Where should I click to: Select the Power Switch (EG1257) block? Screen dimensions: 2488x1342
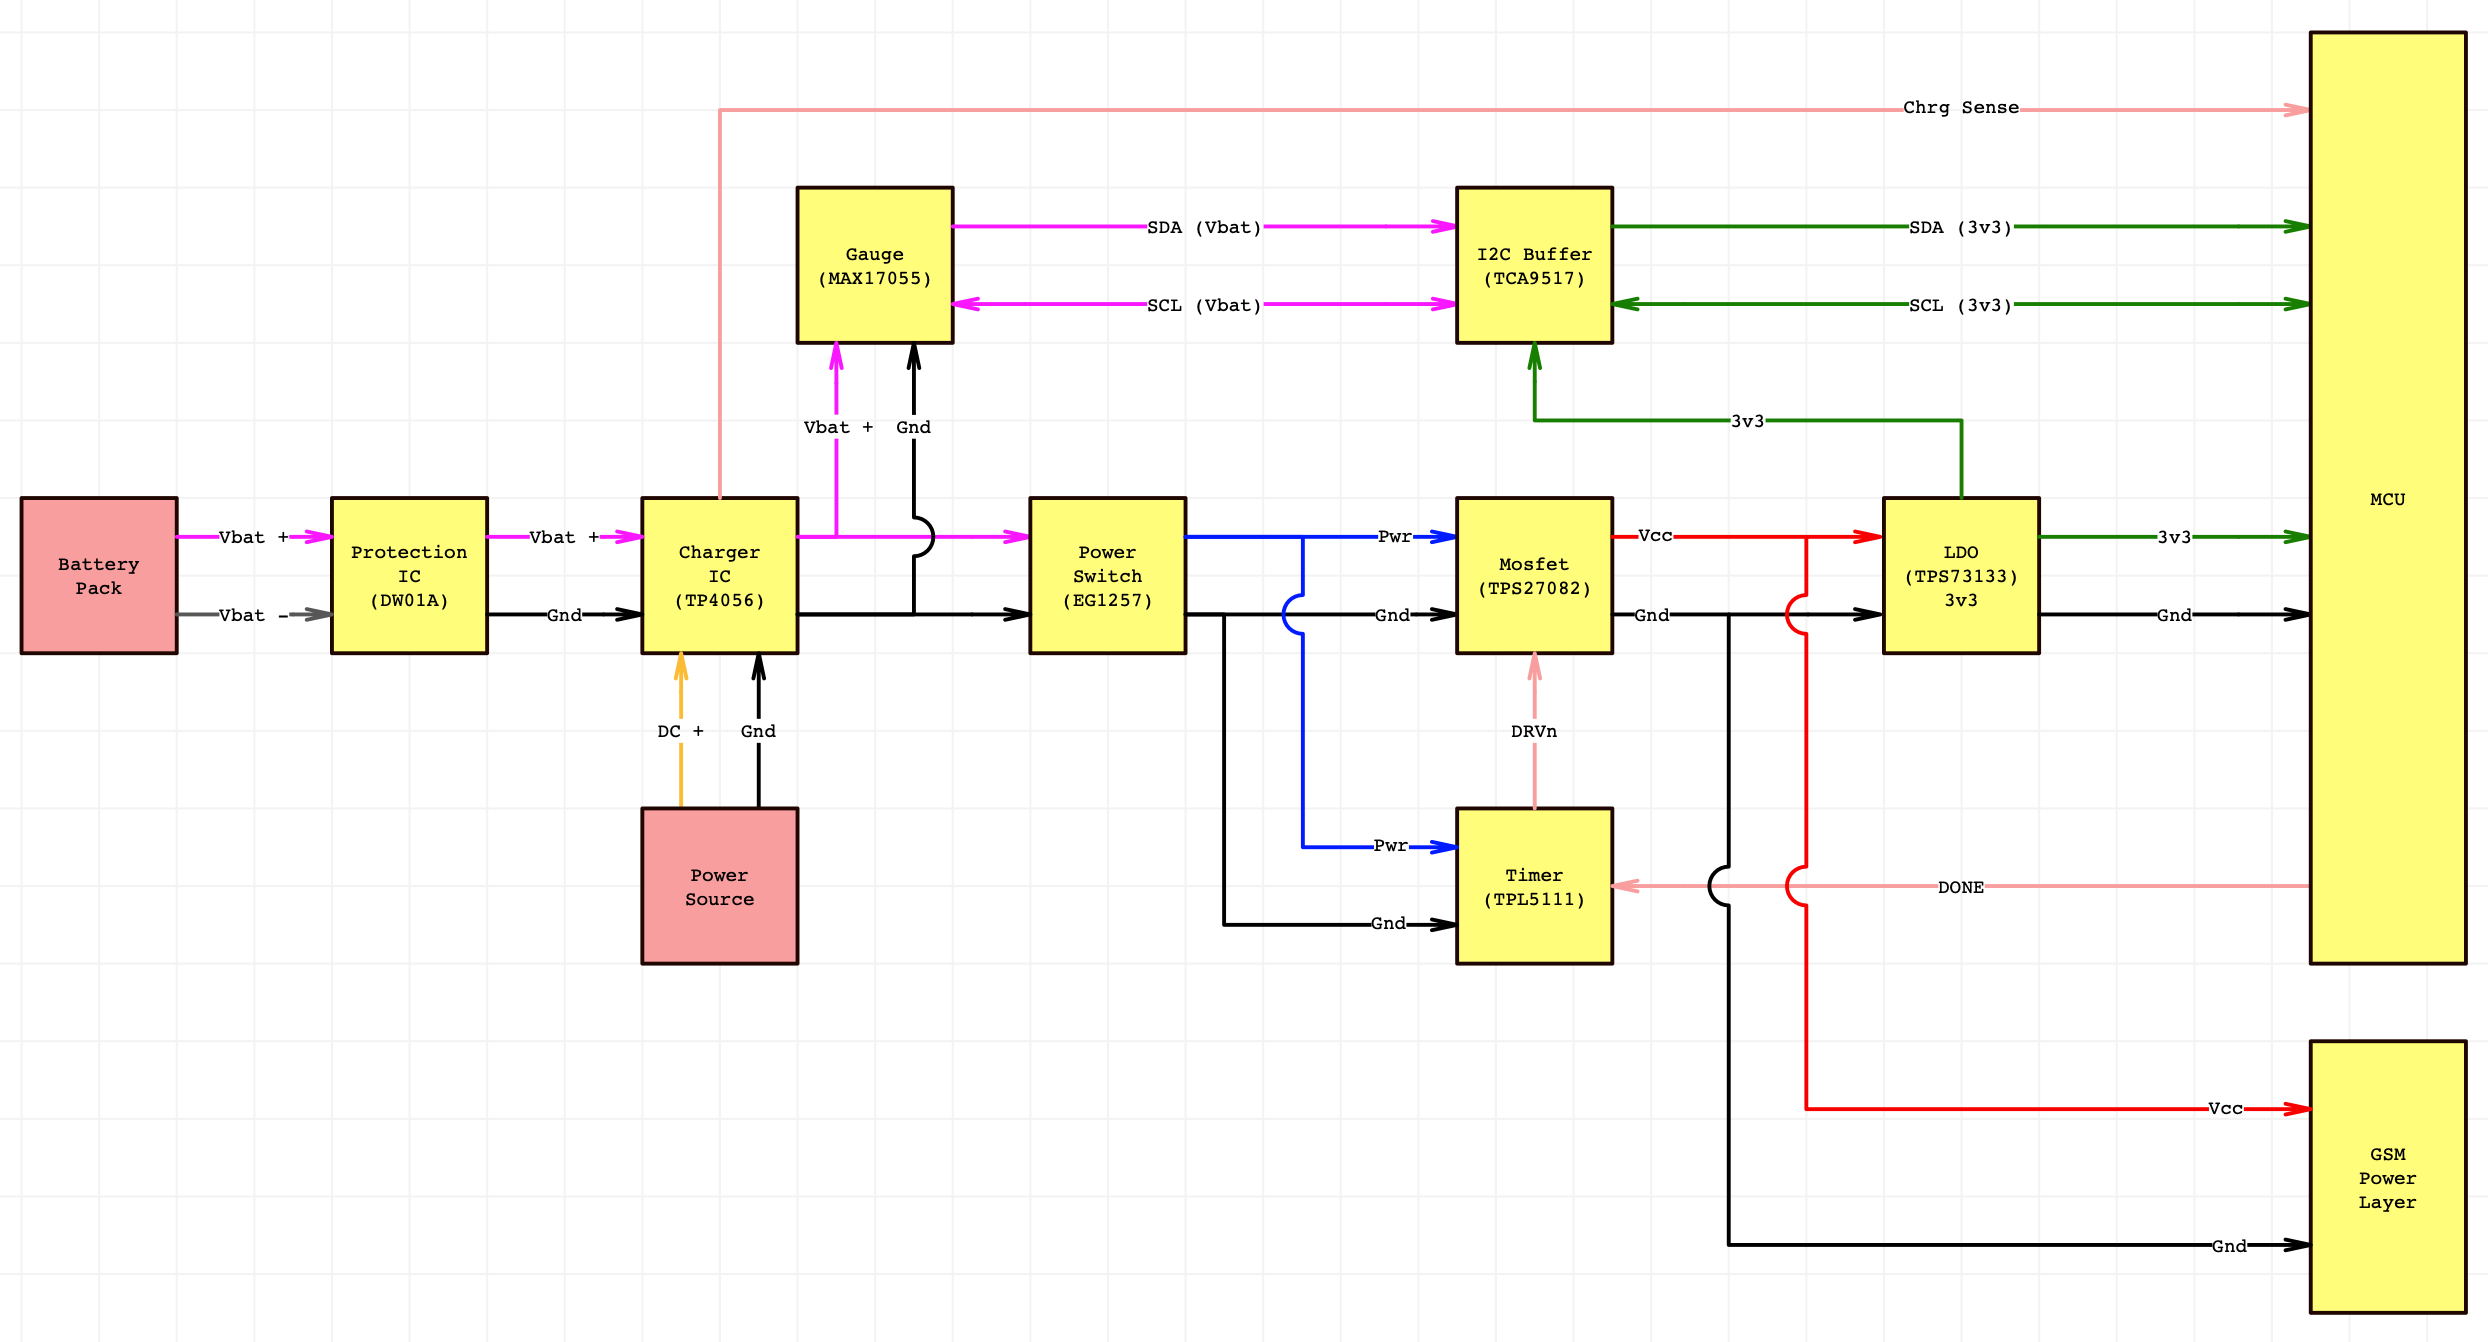tap(1107, 576)
